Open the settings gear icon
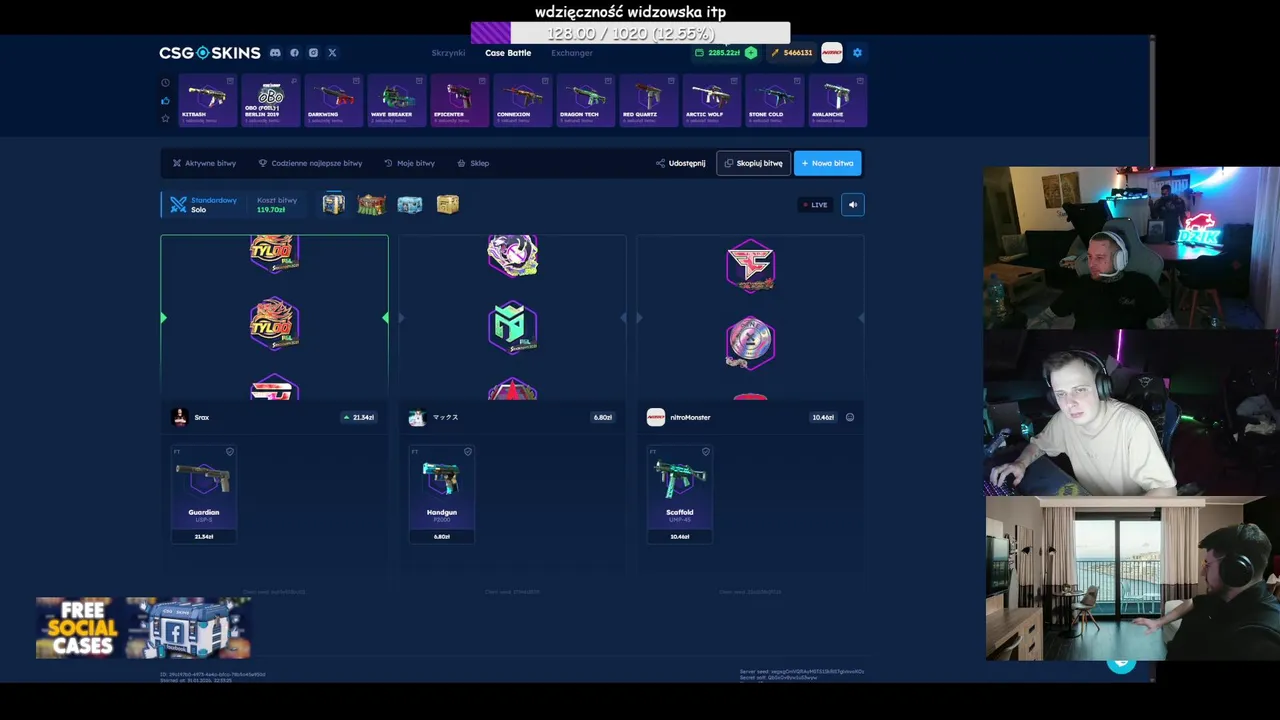Viewport: 1280px width, 720px height. (x=857, y=53)
